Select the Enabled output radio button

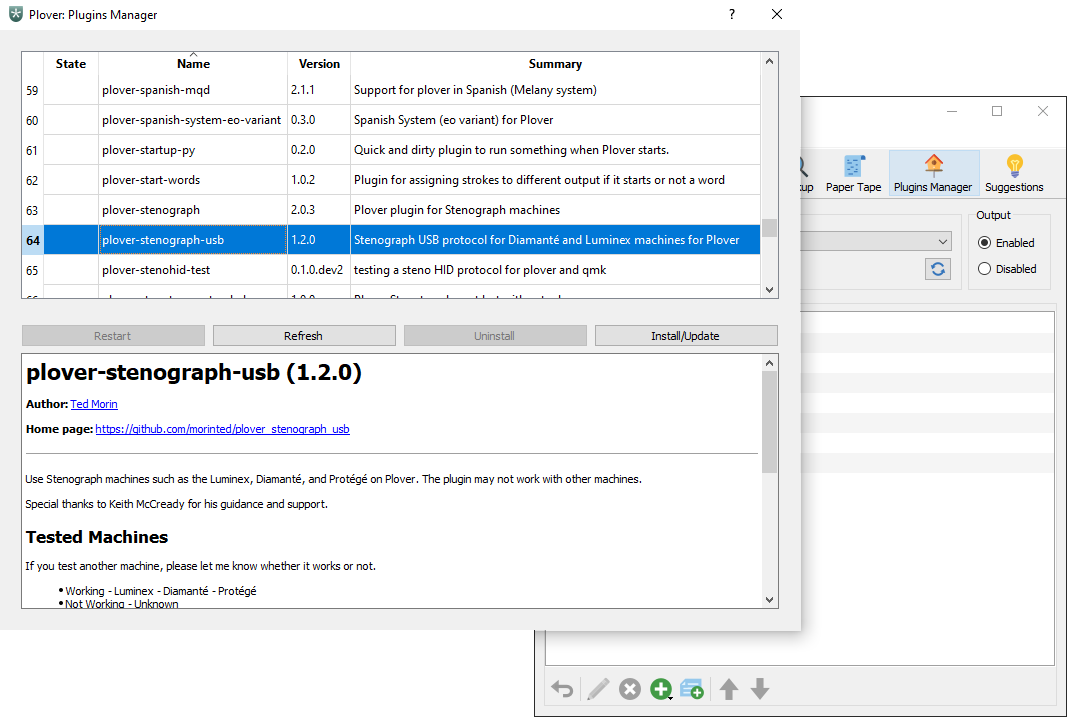pos(985,243)
